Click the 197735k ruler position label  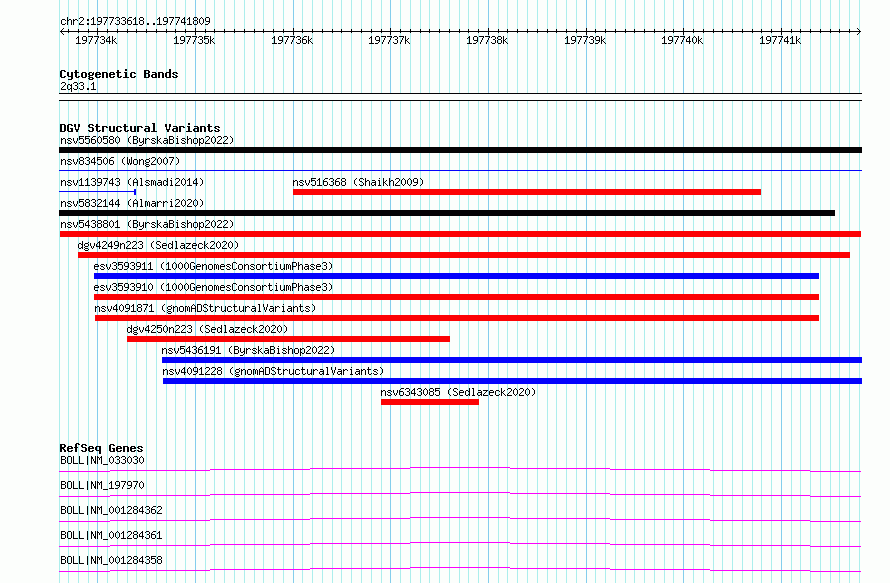click(194, 40)
